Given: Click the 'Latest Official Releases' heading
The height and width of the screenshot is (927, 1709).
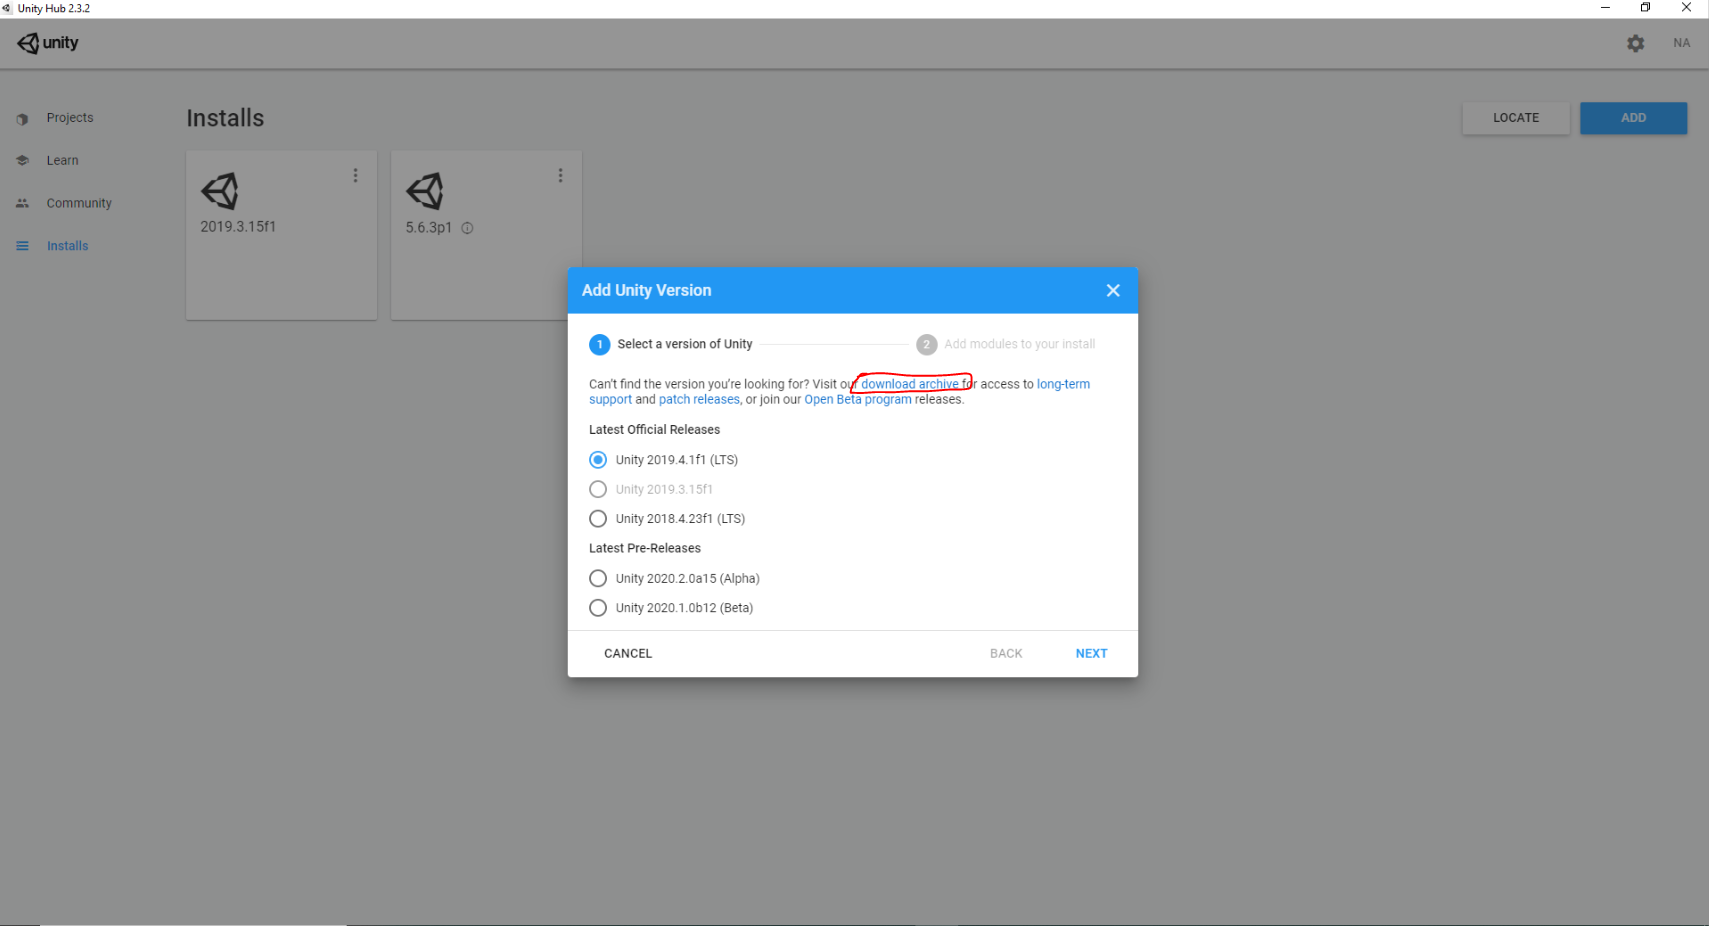Looking at the screenshot, I should 654,430.
